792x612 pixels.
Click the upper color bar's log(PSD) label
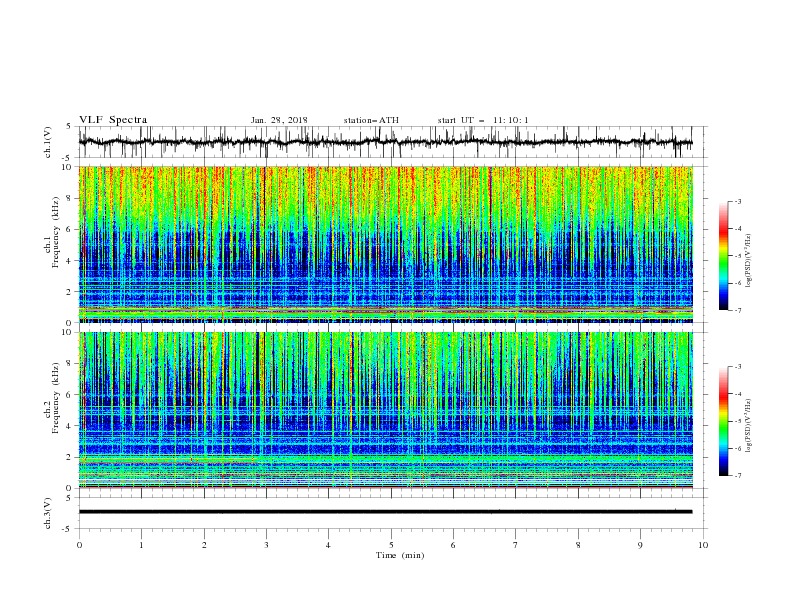[x=749, y=261]
